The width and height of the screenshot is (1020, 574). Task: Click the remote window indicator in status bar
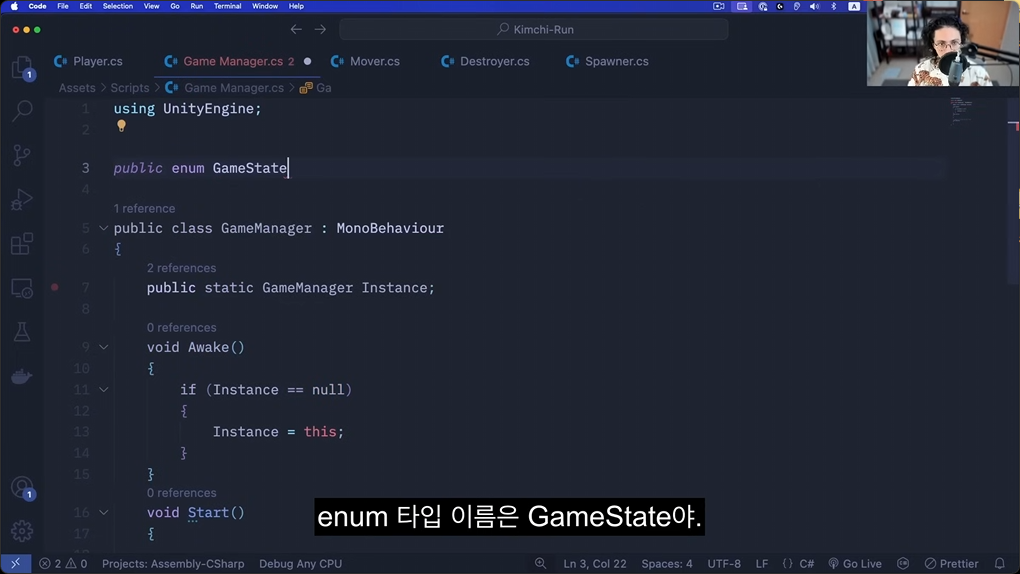click(x=16, y=564)
